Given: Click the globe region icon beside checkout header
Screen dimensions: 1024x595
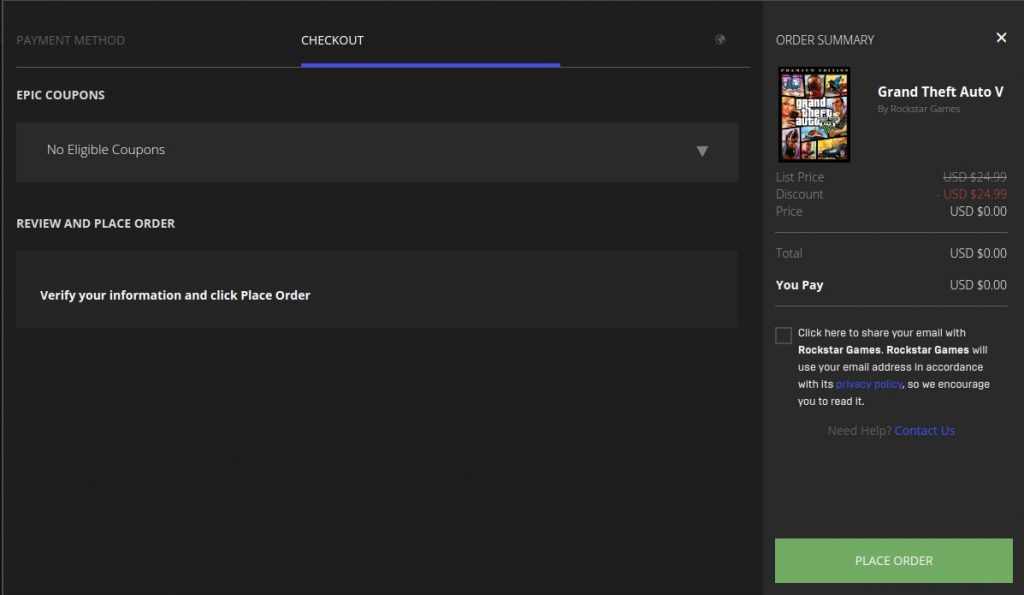Looking at the screenshot, I should coord(721,39).
